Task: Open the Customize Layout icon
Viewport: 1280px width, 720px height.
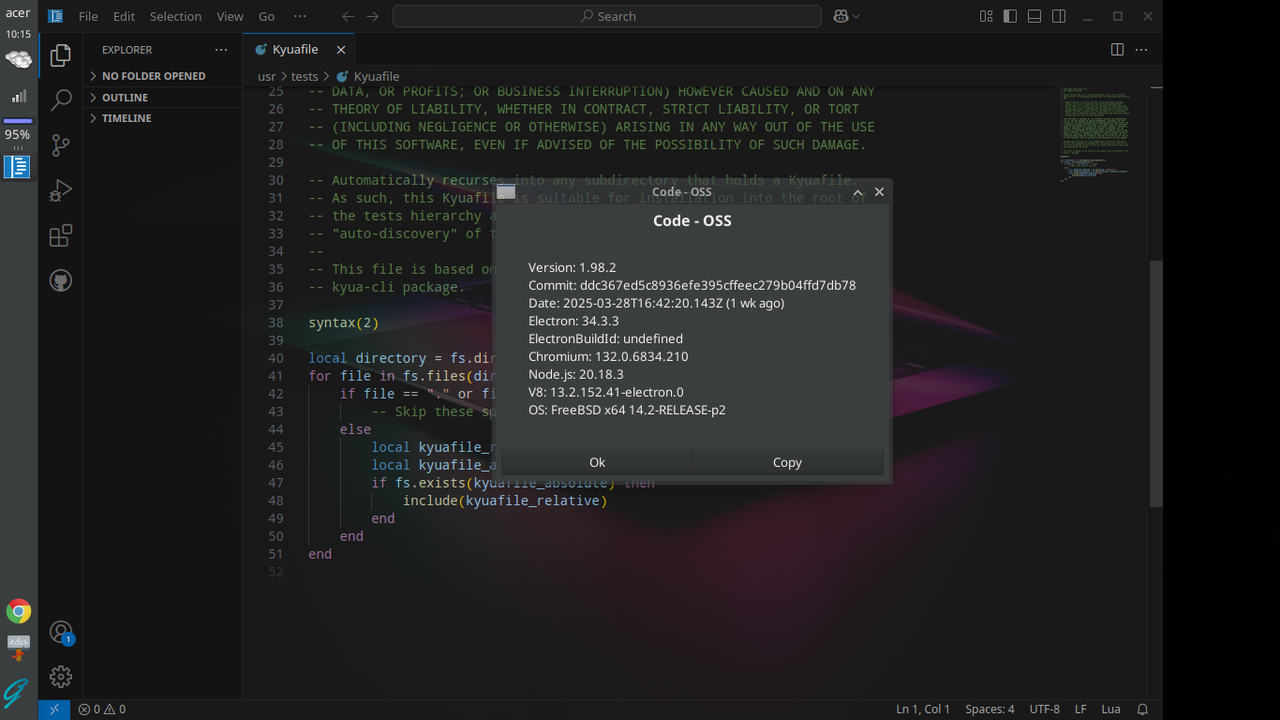Action: 986,16
